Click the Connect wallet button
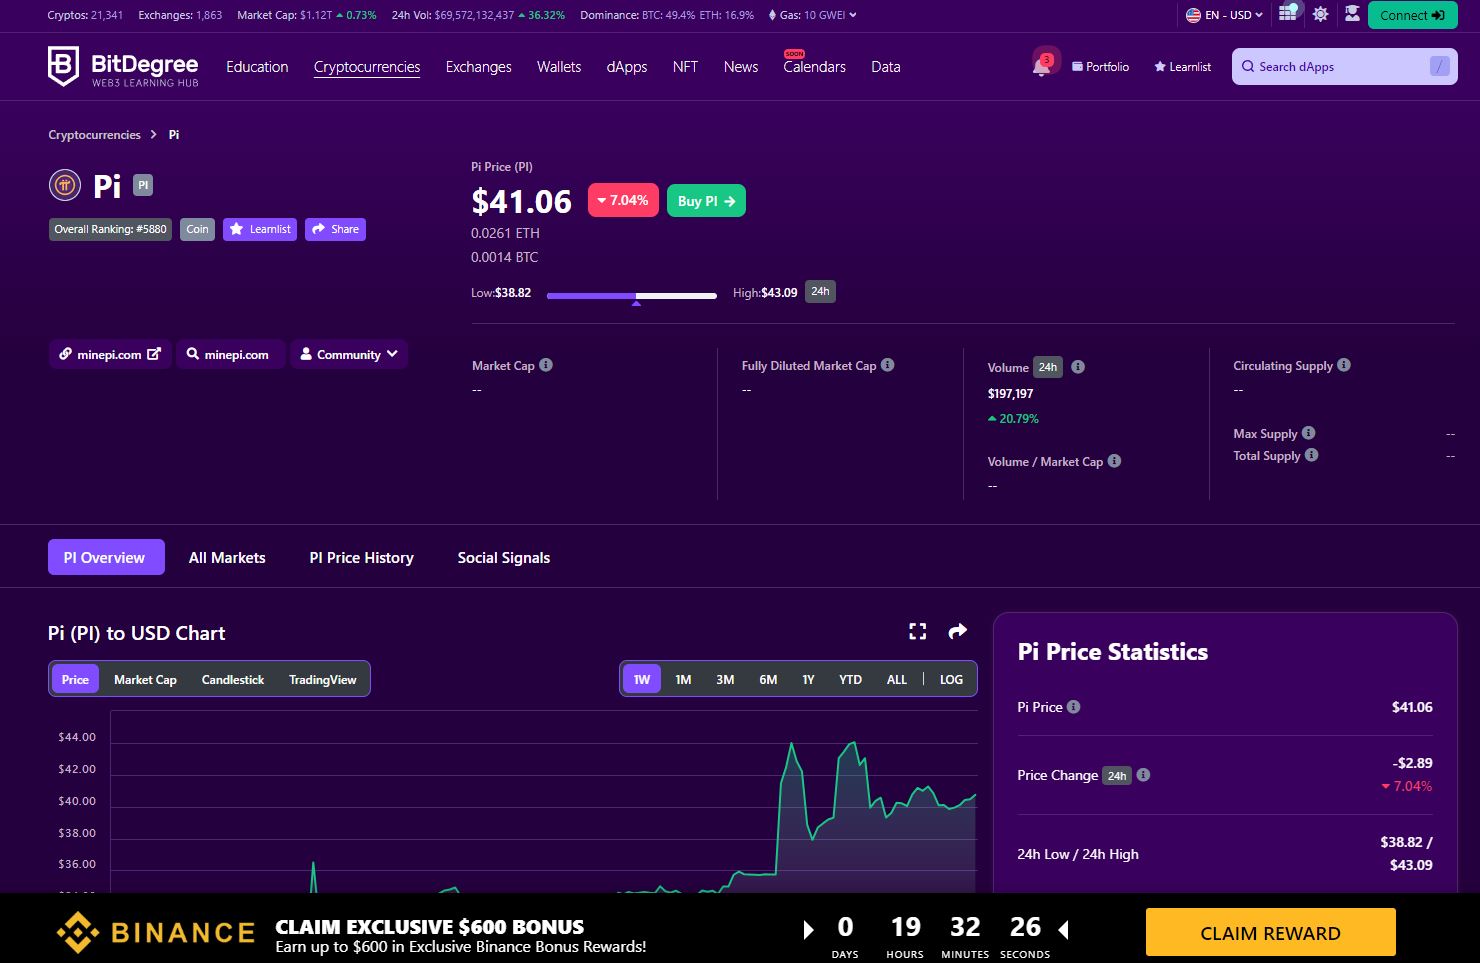Screen dimensions: 1480x963 [1412, 15]
